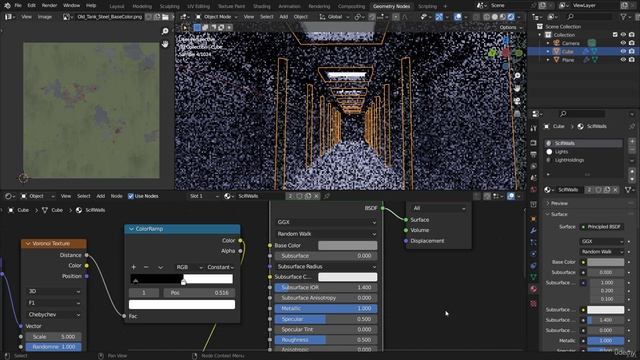
Task: Click Base Color swatch in Principled node
Action: pos(347,245)
